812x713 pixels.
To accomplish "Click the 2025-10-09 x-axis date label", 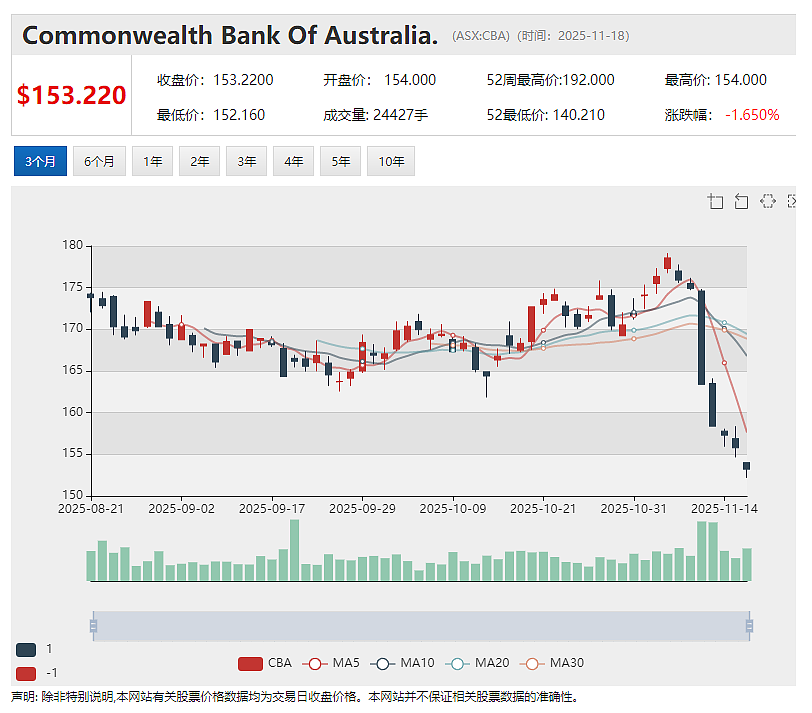I will (453, 509).
